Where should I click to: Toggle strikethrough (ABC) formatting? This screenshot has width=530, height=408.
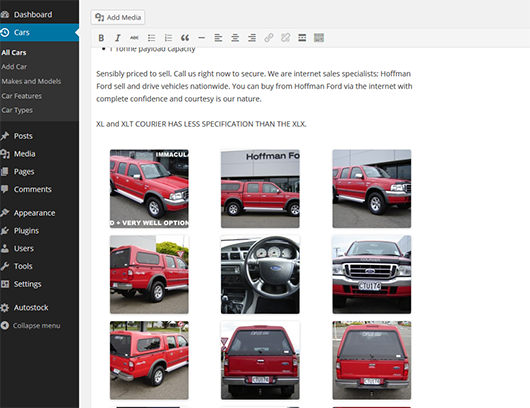pos(134,38)
